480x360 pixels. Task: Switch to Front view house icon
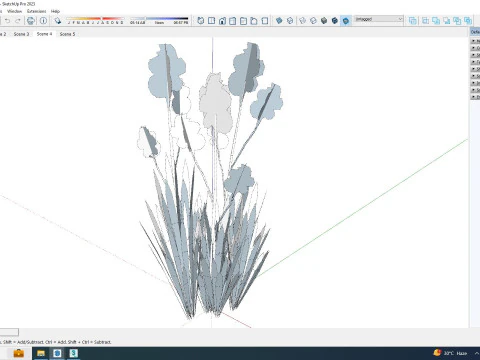coord(222,21)
